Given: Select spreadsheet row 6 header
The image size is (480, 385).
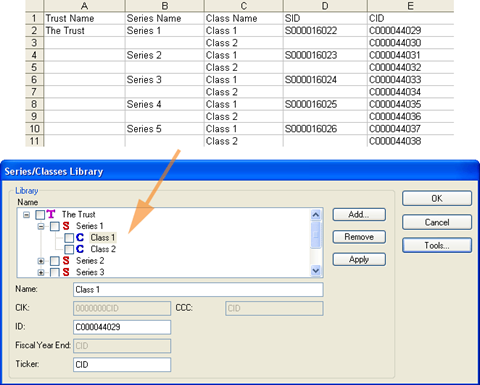Looking at the screenshot, I should 34,80.
